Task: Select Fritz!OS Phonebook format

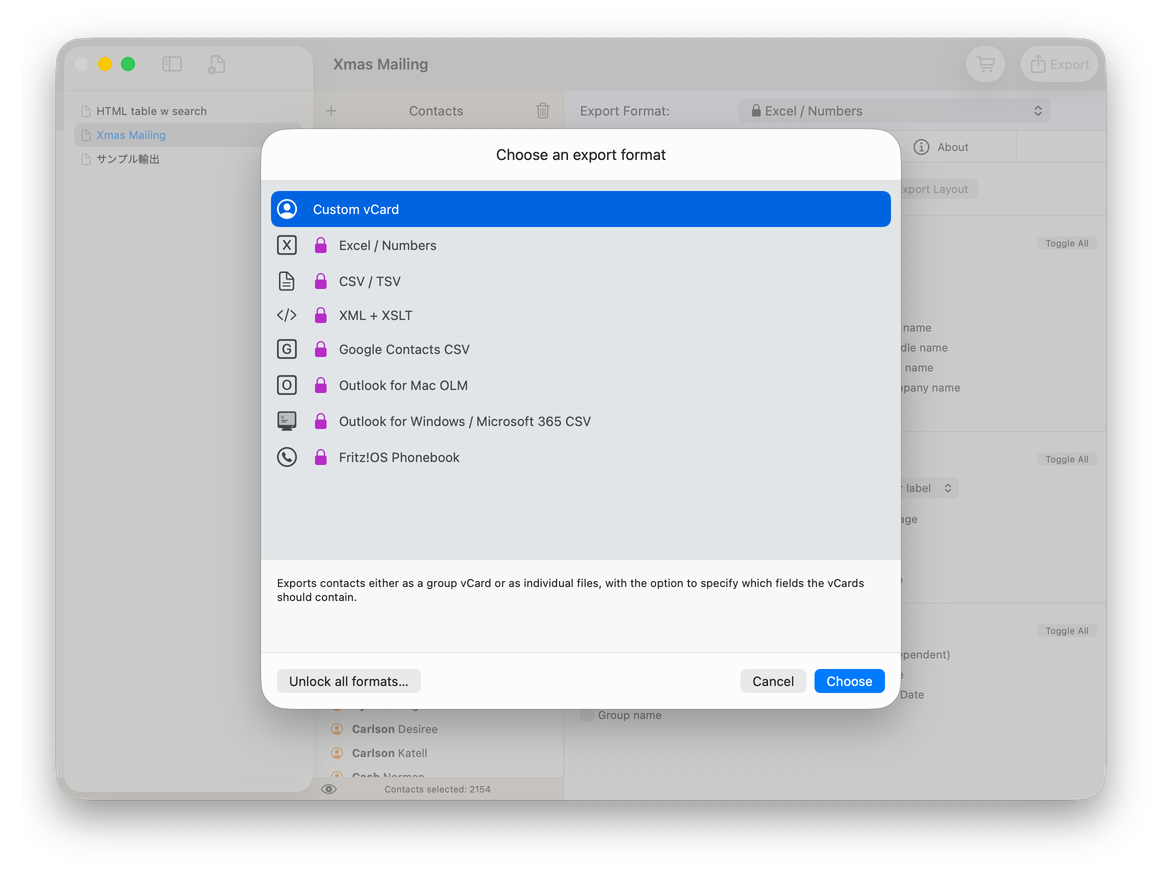Action: (x=580, y=457)
